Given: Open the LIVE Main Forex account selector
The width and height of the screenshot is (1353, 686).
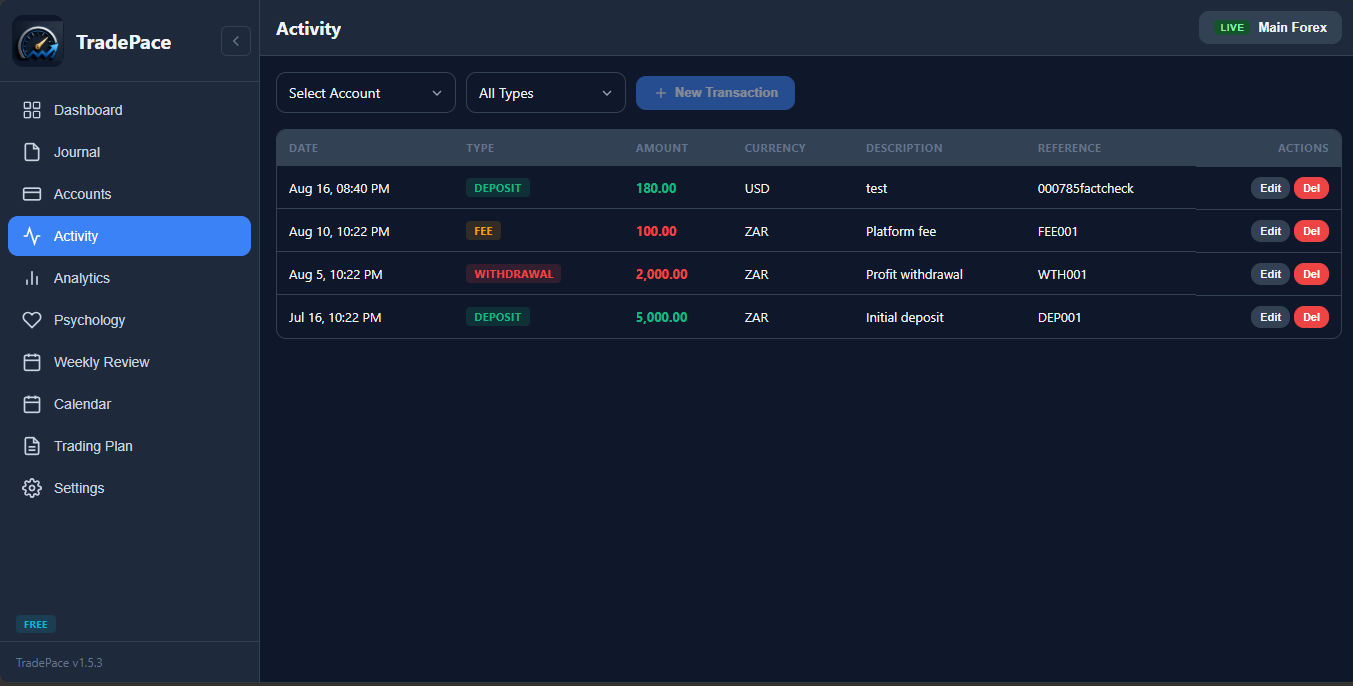Looking at the screenshot, I should coord(1270,27).
